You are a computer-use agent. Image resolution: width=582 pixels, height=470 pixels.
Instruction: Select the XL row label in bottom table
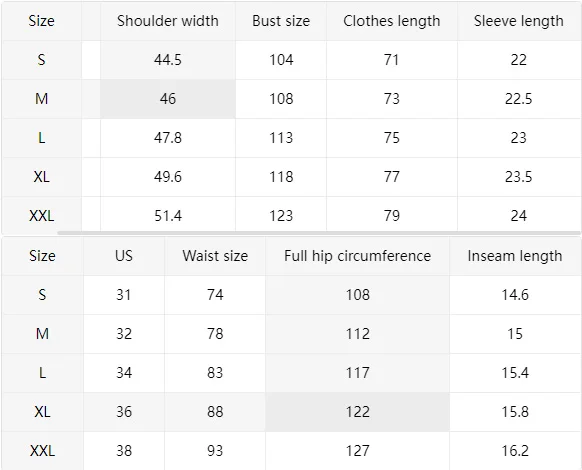coord(42,412)
